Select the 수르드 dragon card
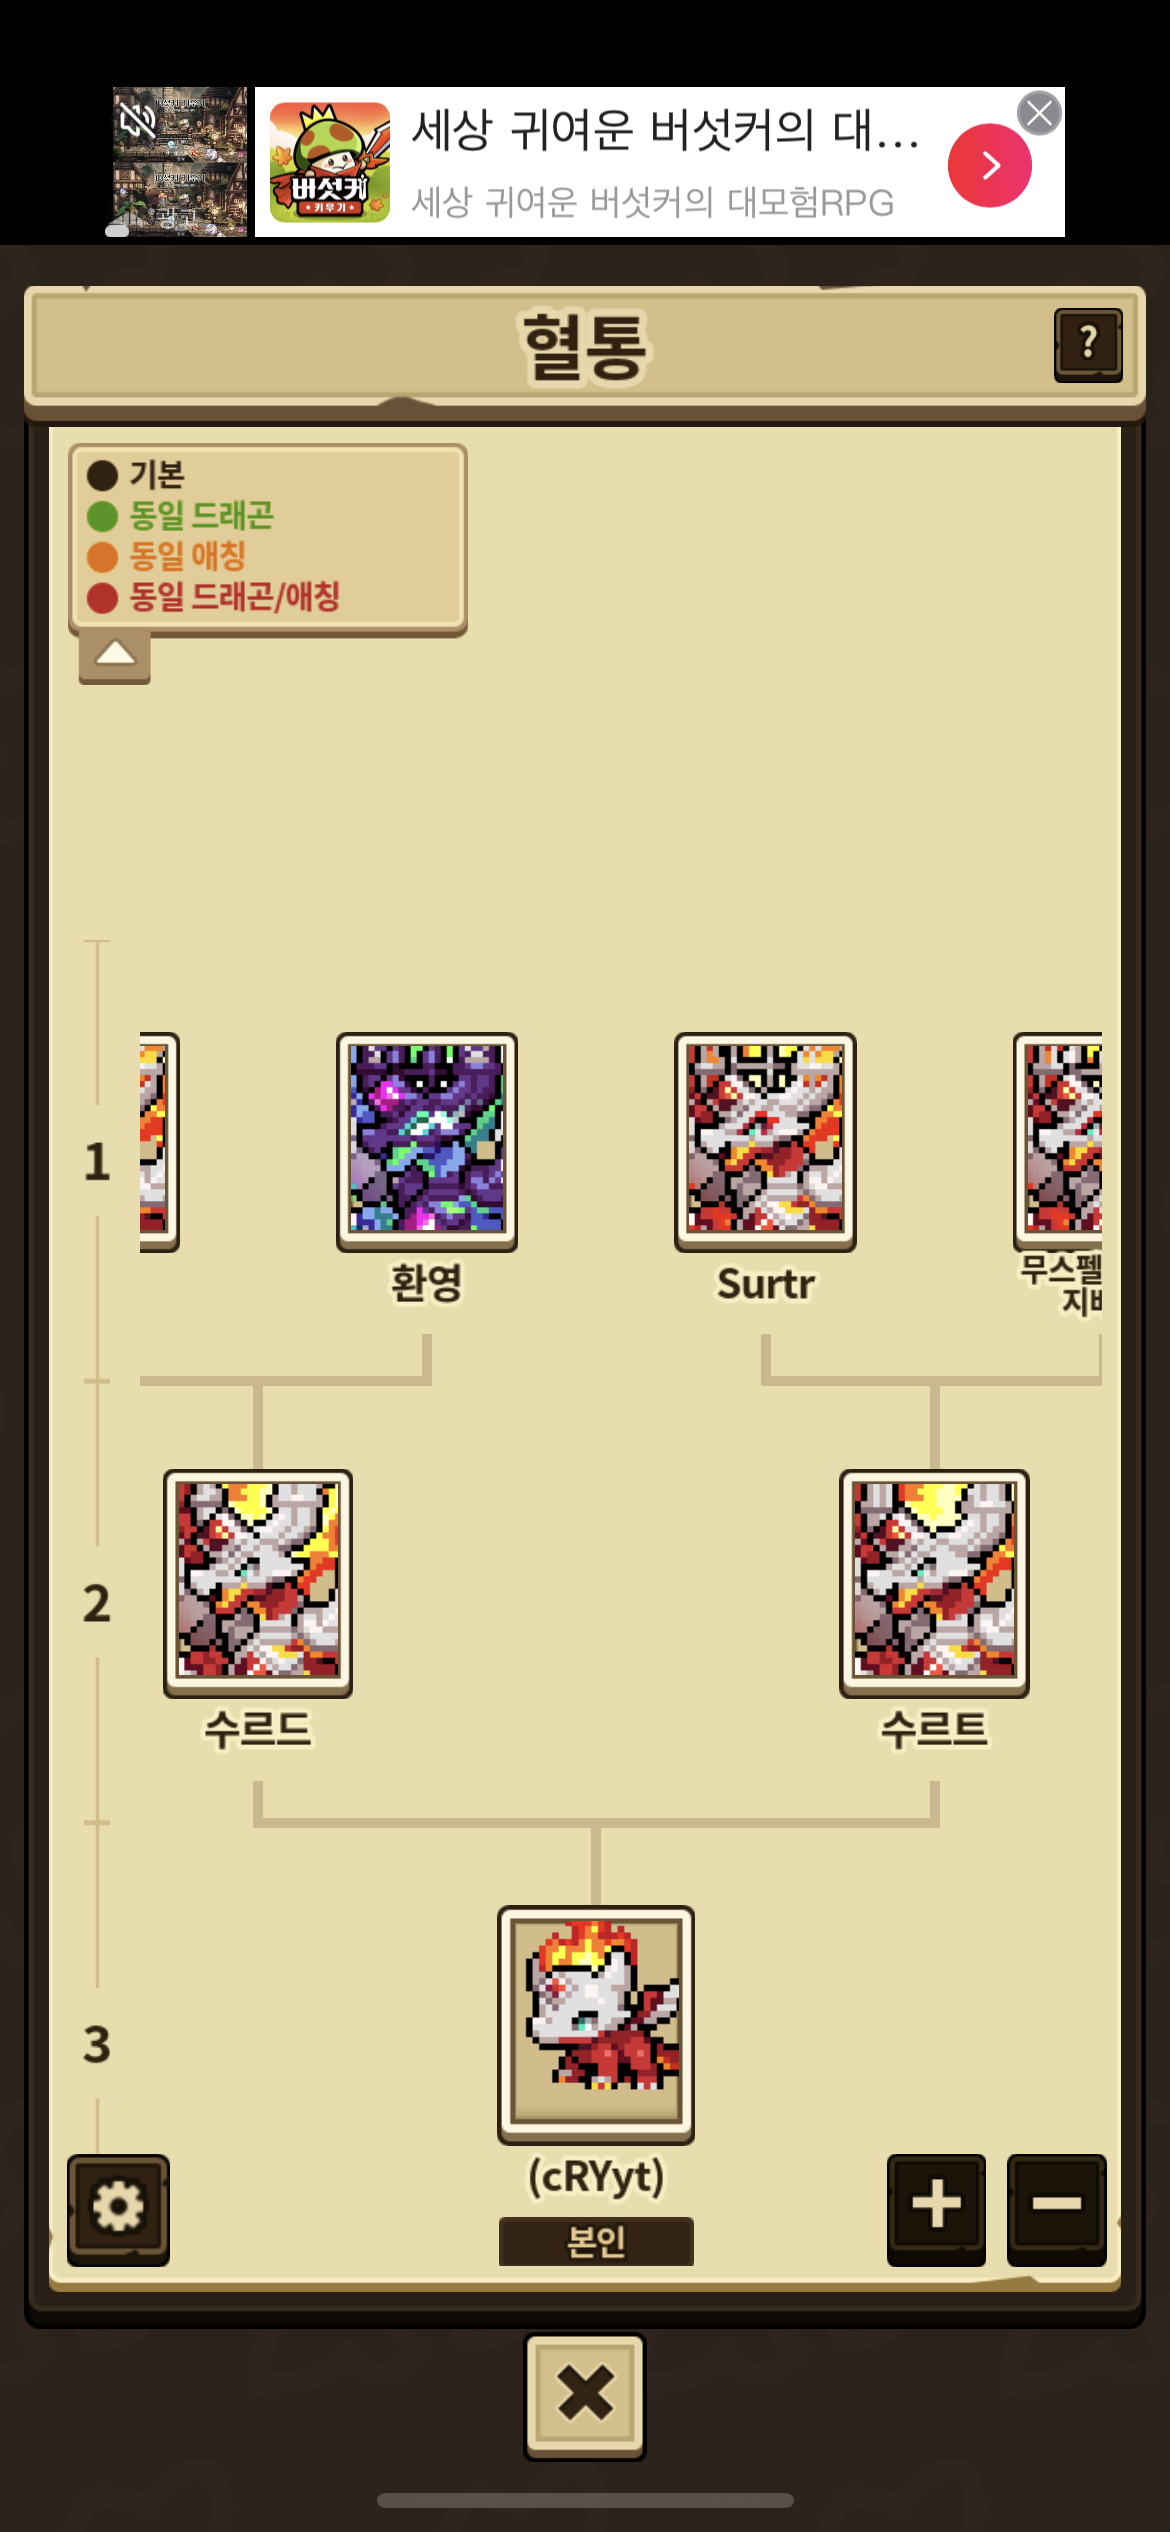 point(258,1583)
